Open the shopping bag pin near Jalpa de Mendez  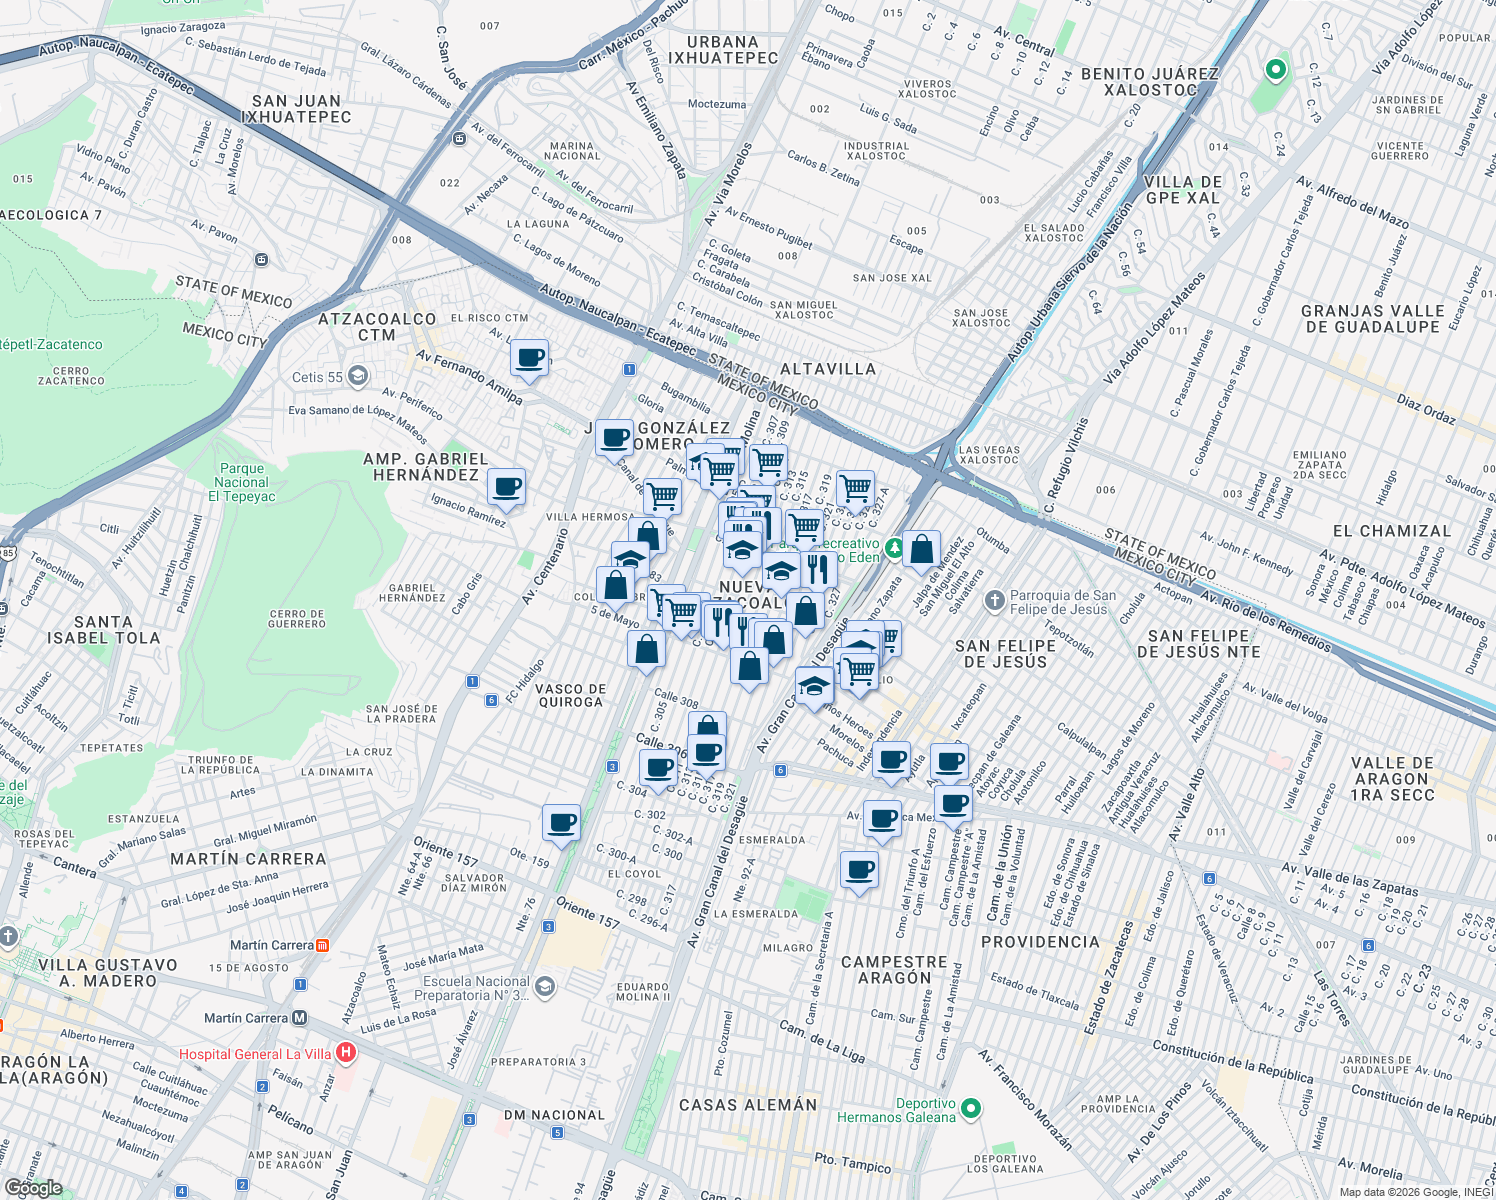(922, 550)
